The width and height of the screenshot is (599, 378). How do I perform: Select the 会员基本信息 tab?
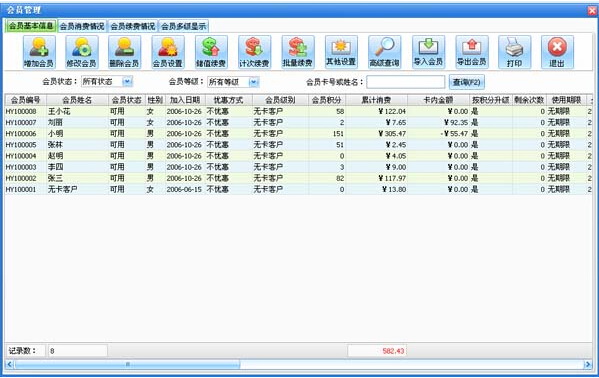(x=31, y=26)
